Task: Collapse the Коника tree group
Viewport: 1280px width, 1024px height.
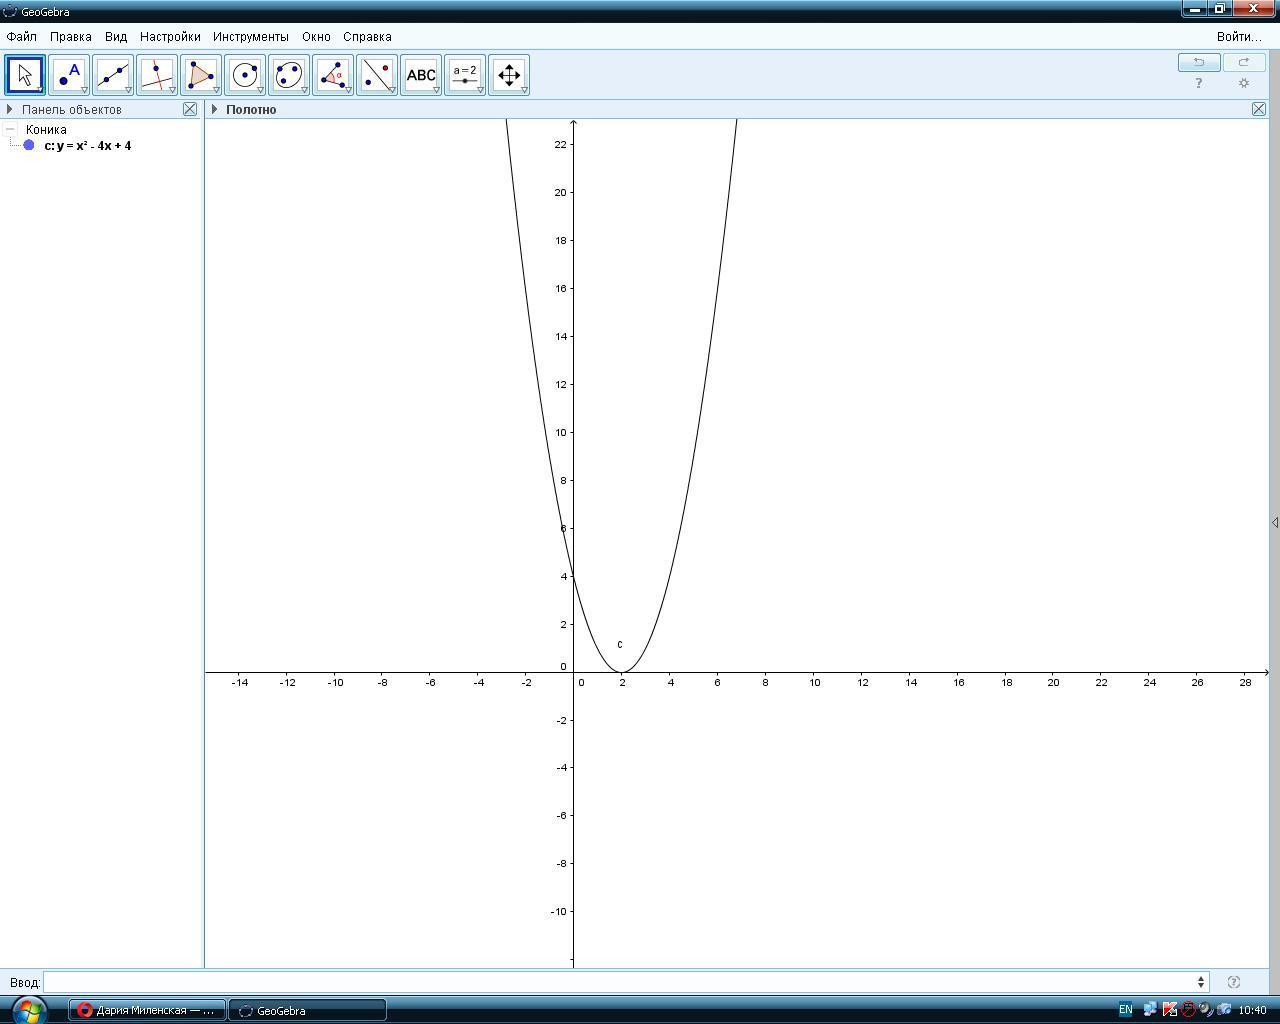Action: [11, 129]
